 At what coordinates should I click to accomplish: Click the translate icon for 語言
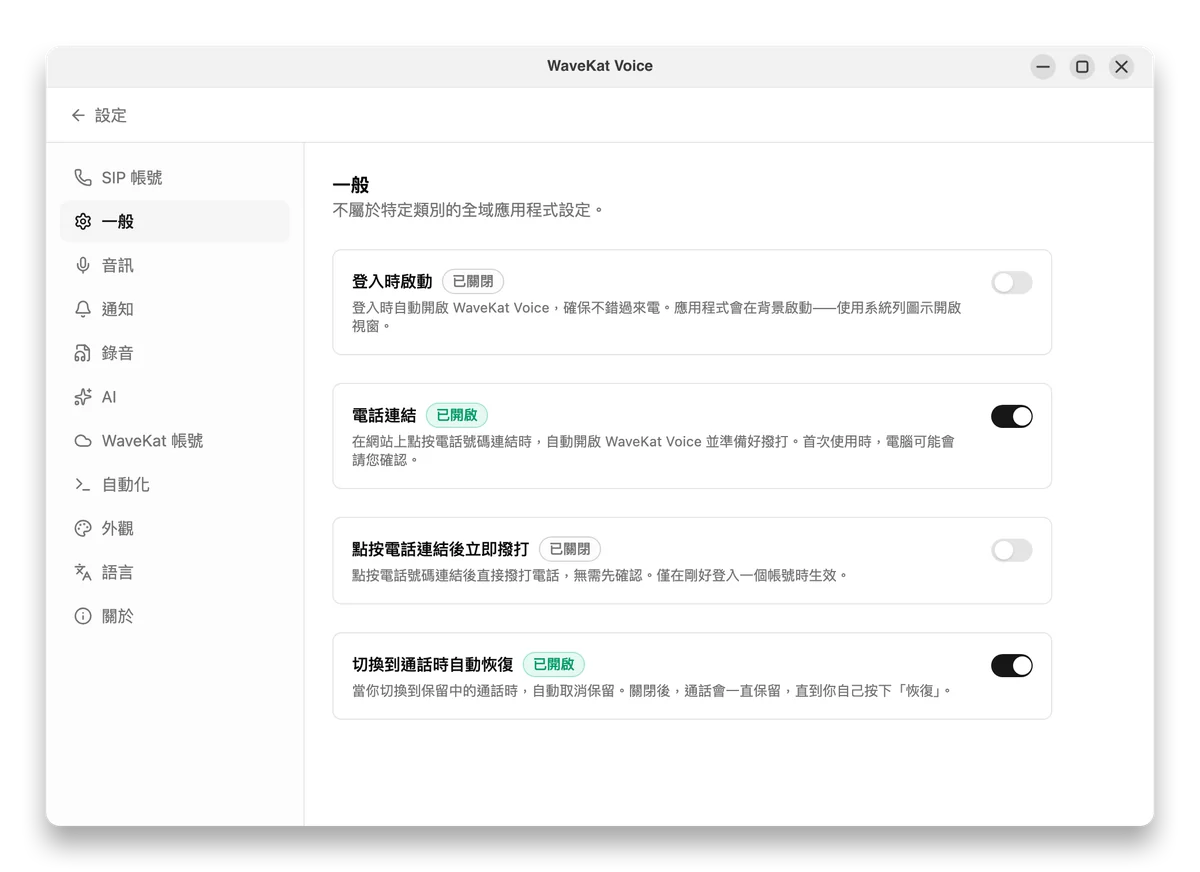pyautogui.click(x=83, y=573)
